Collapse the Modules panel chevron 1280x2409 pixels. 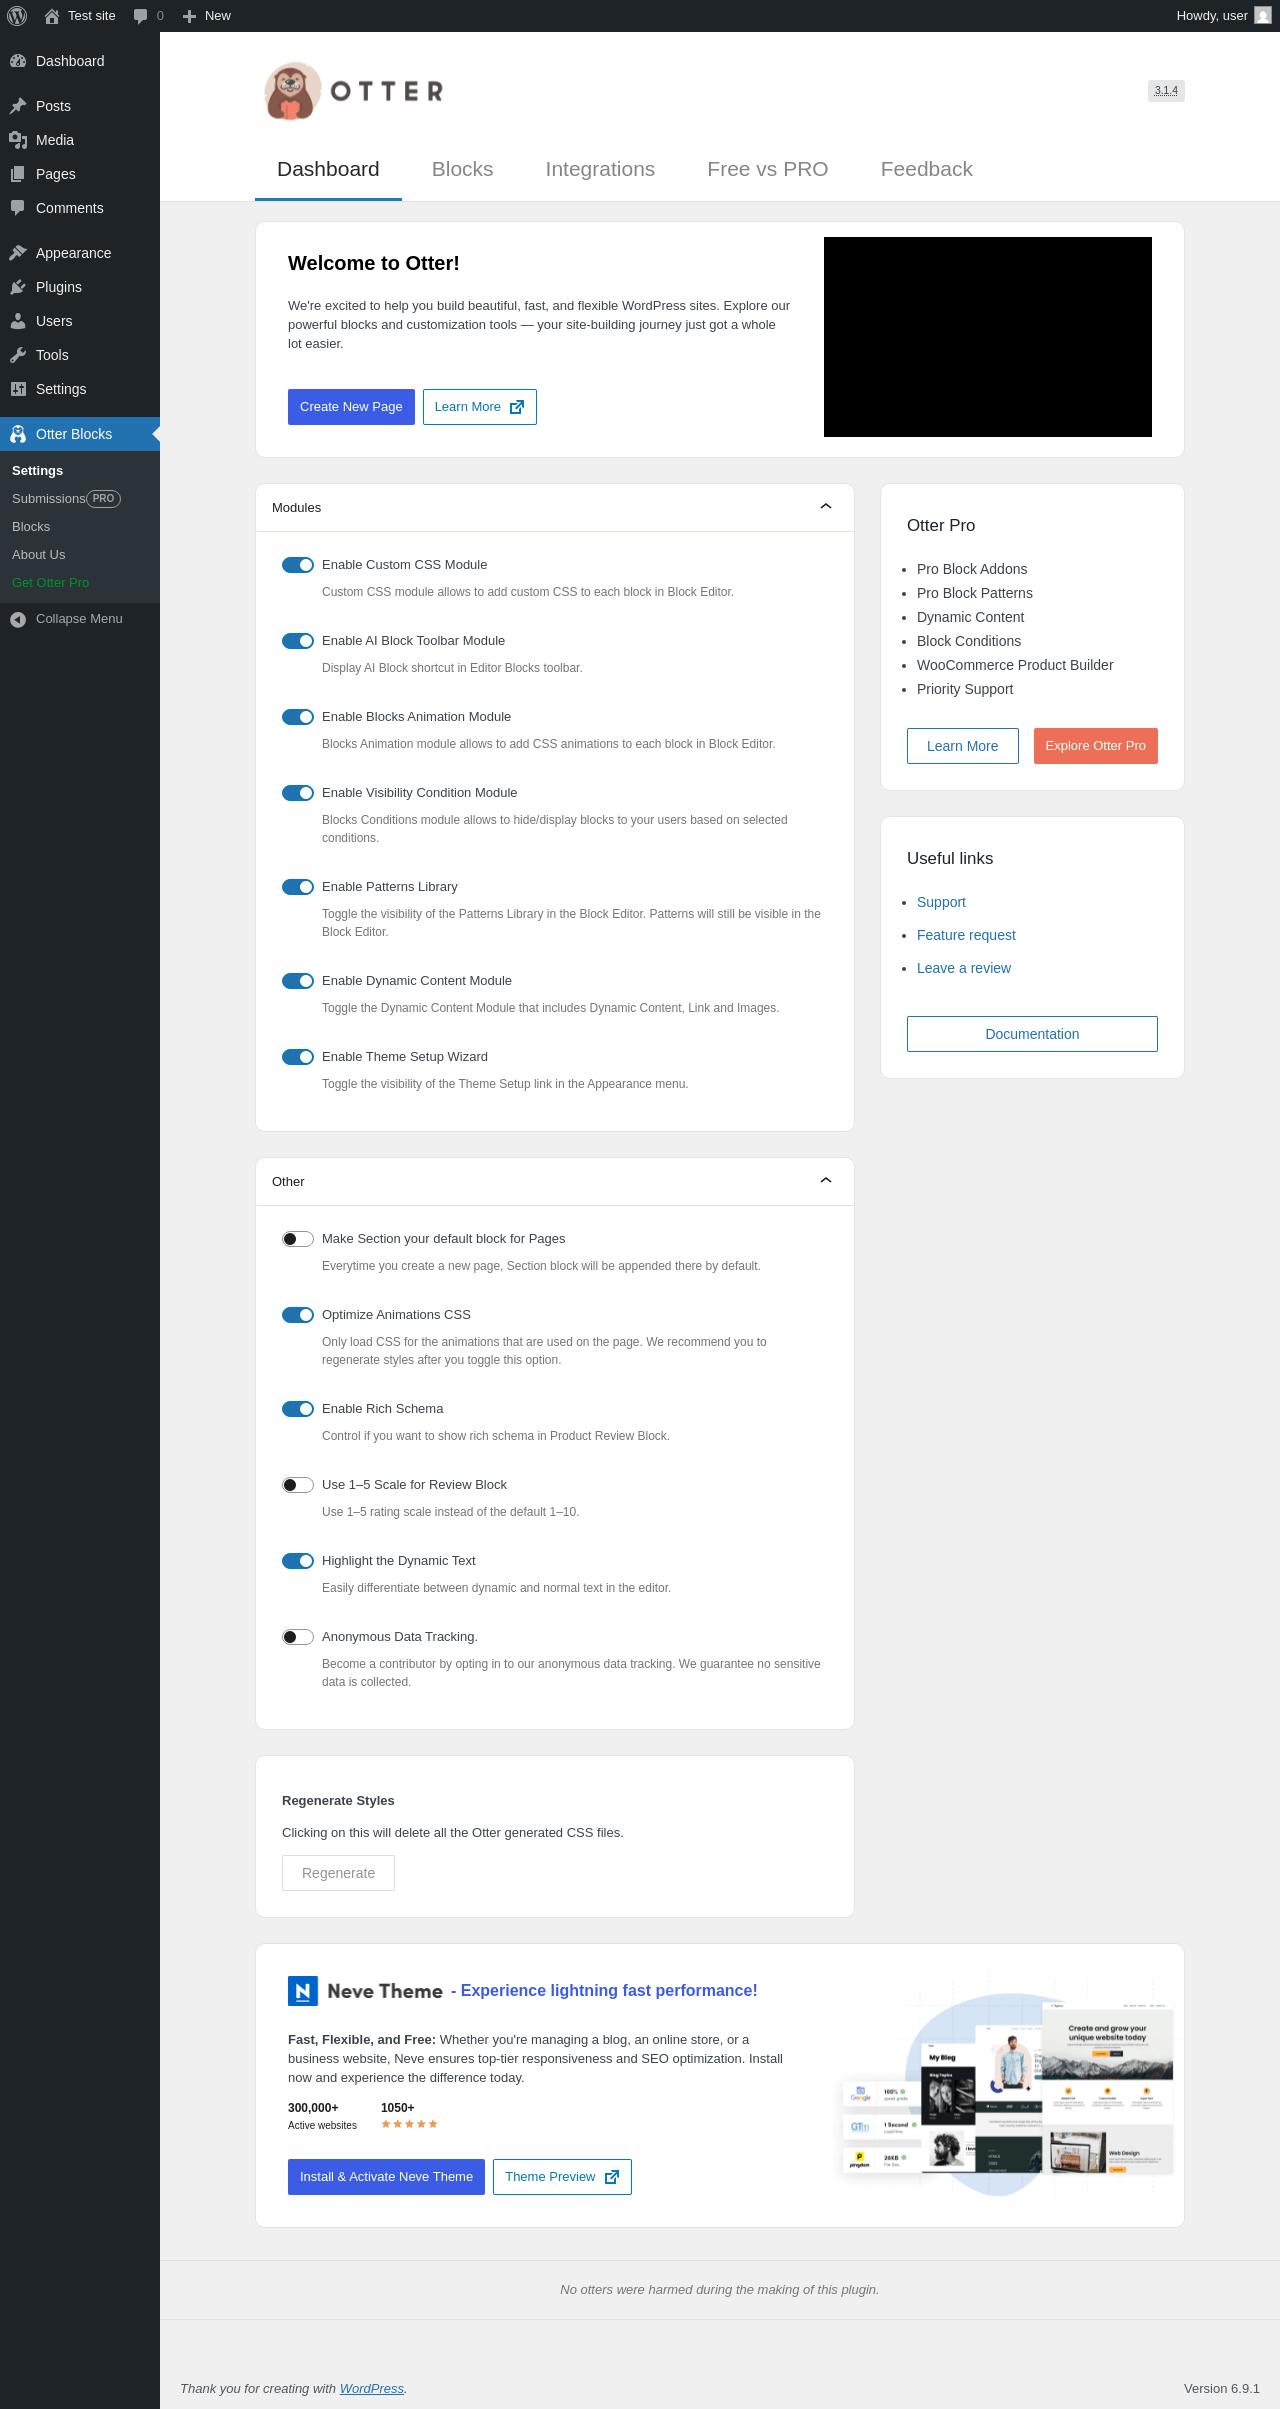point(826,507)
